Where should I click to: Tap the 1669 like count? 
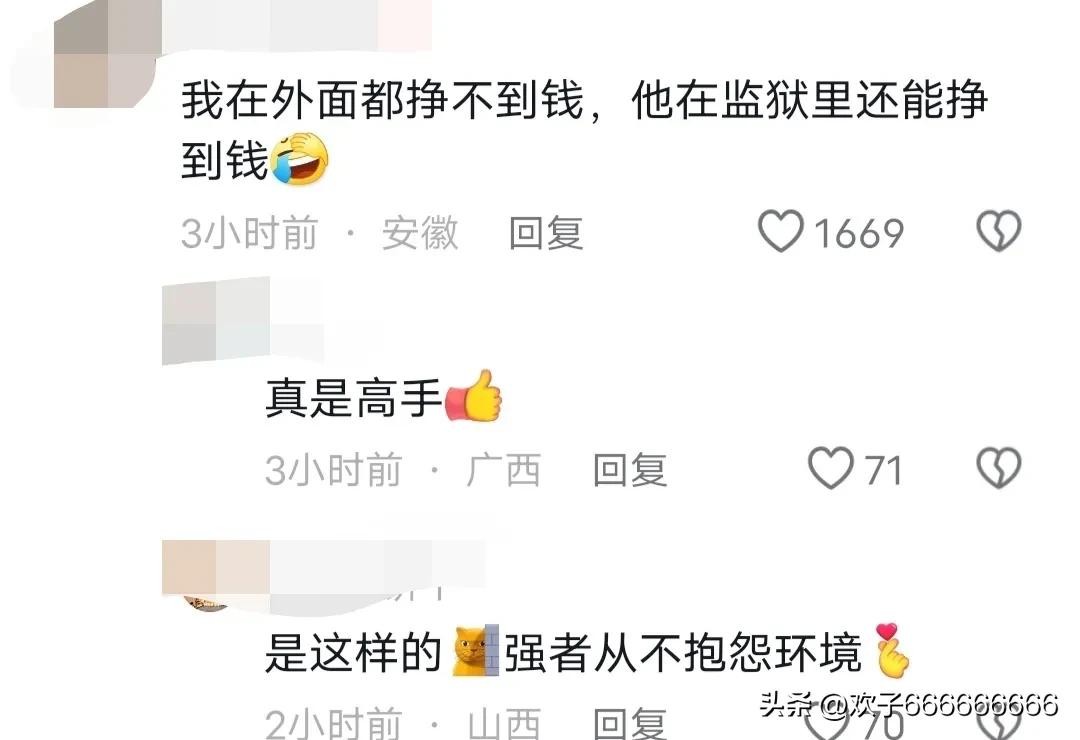[859, 233]
